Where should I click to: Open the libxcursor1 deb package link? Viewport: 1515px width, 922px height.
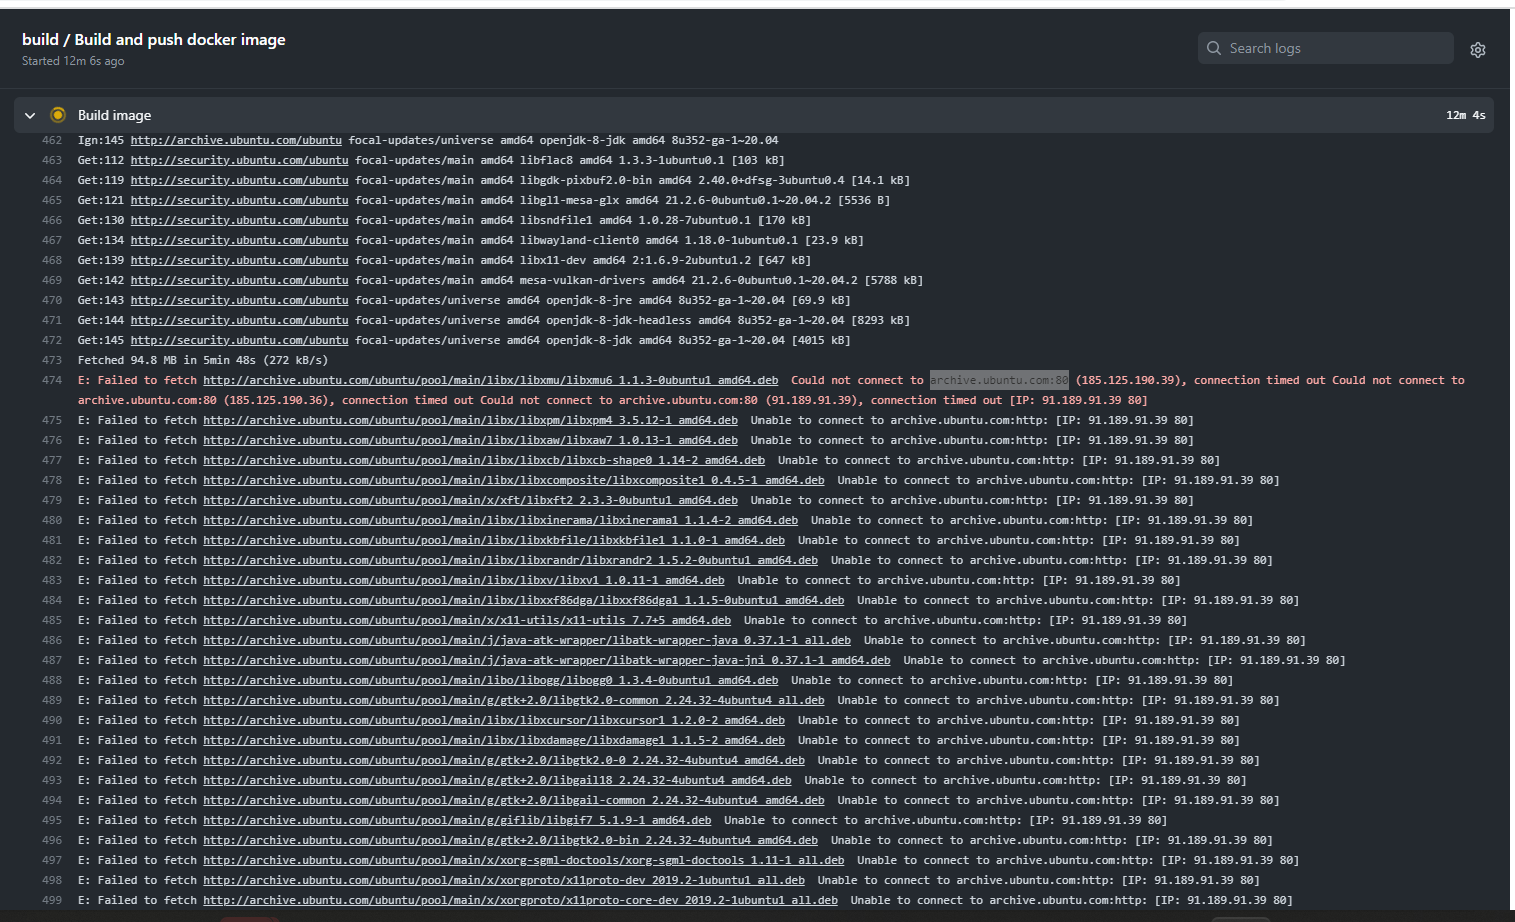(494, 720)
